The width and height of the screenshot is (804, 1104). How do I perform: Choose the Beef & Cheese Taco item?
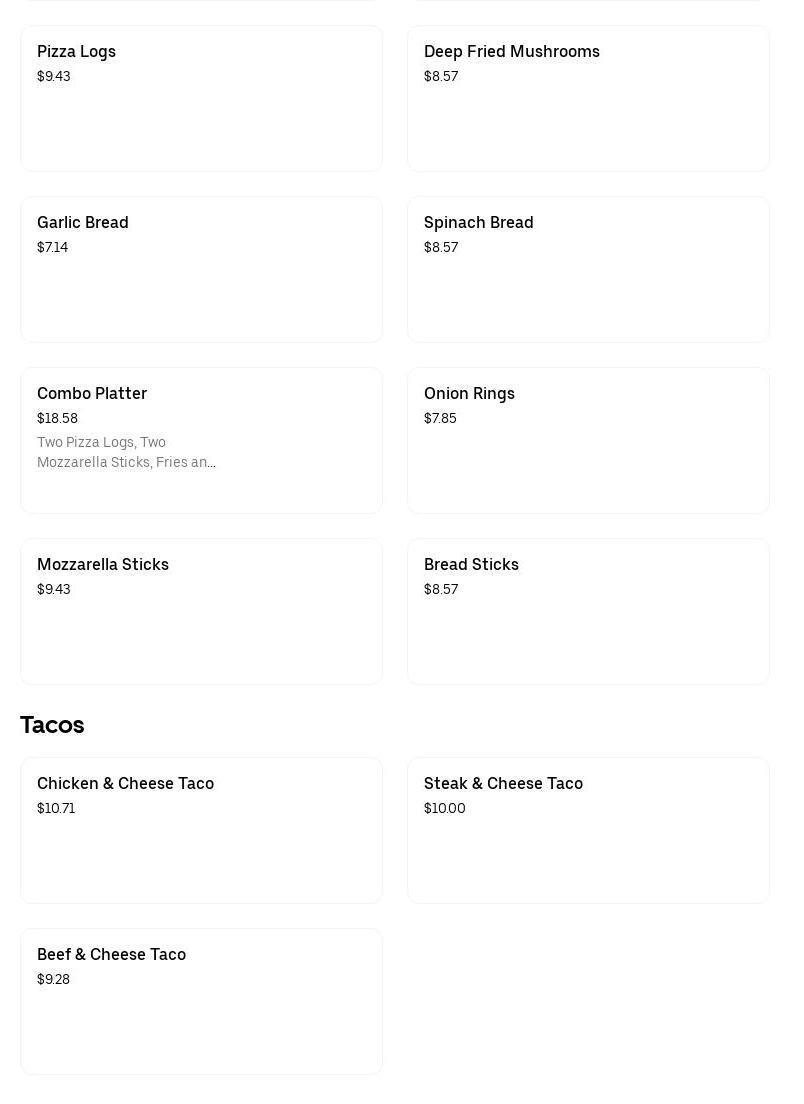(x=201, y=1001)
